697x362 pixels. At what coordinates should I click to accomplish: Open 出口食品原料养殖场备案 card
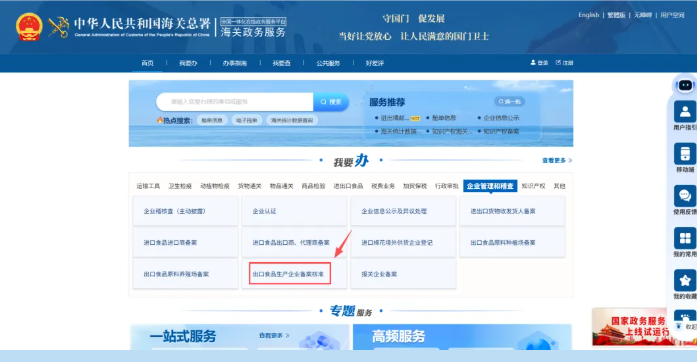pos(185,274)
